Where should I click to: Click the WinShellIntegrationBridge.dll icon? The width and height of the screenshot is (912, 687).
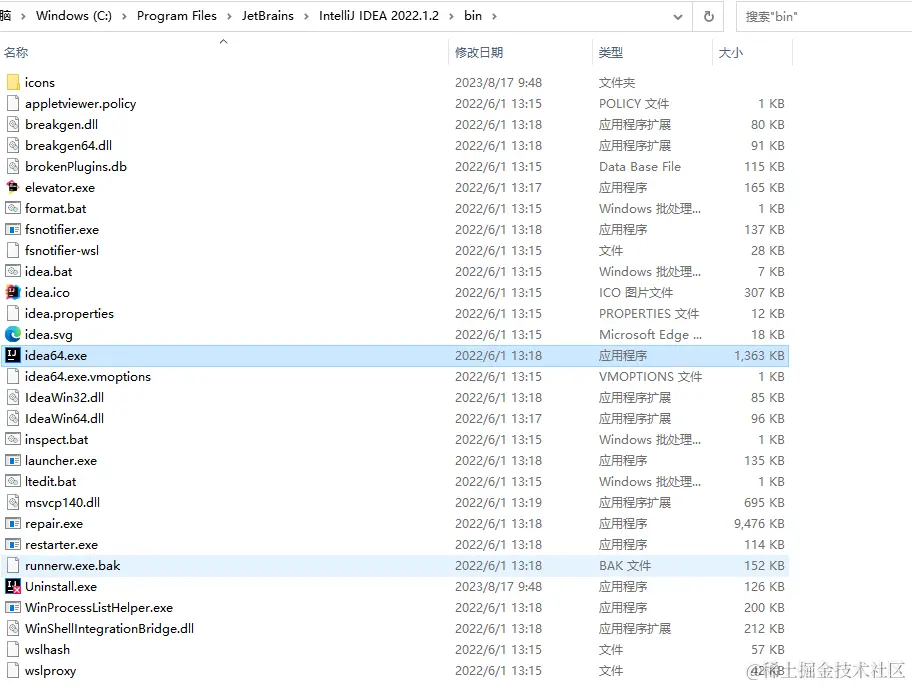pos(13,628)
